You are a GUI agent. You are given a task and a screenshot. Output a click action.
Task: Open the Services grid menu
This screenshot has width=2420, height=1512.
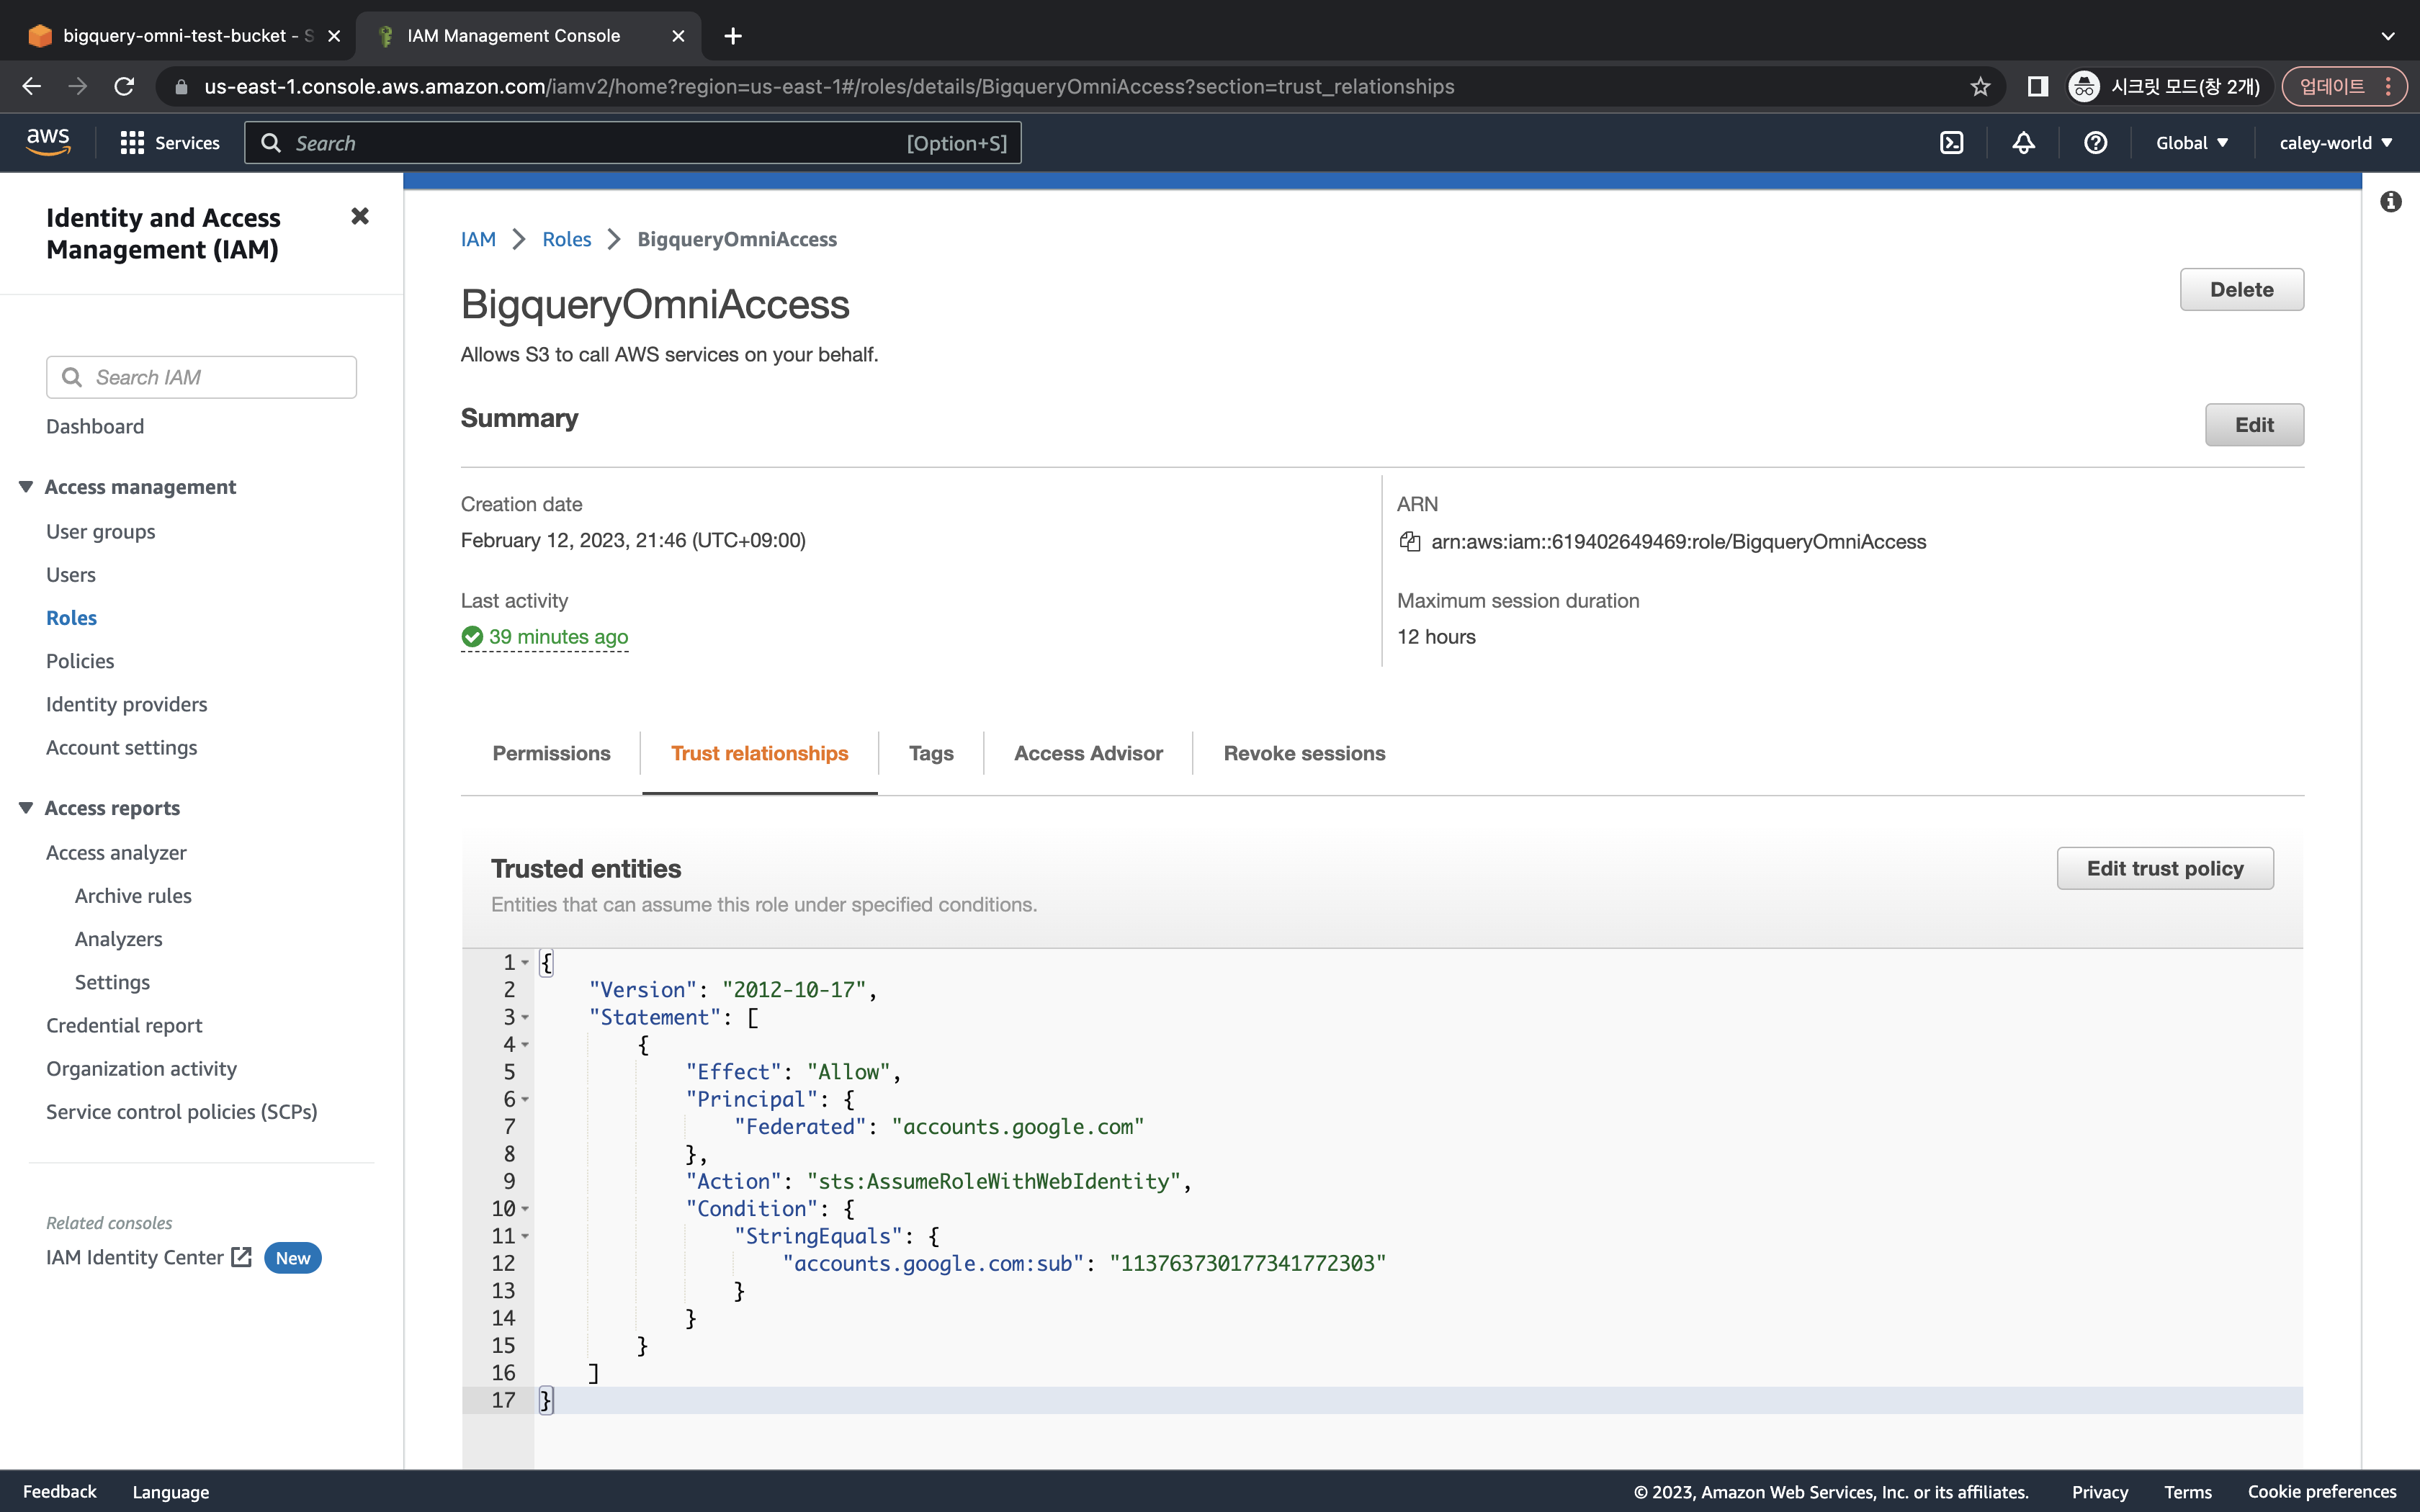[169, 143]
